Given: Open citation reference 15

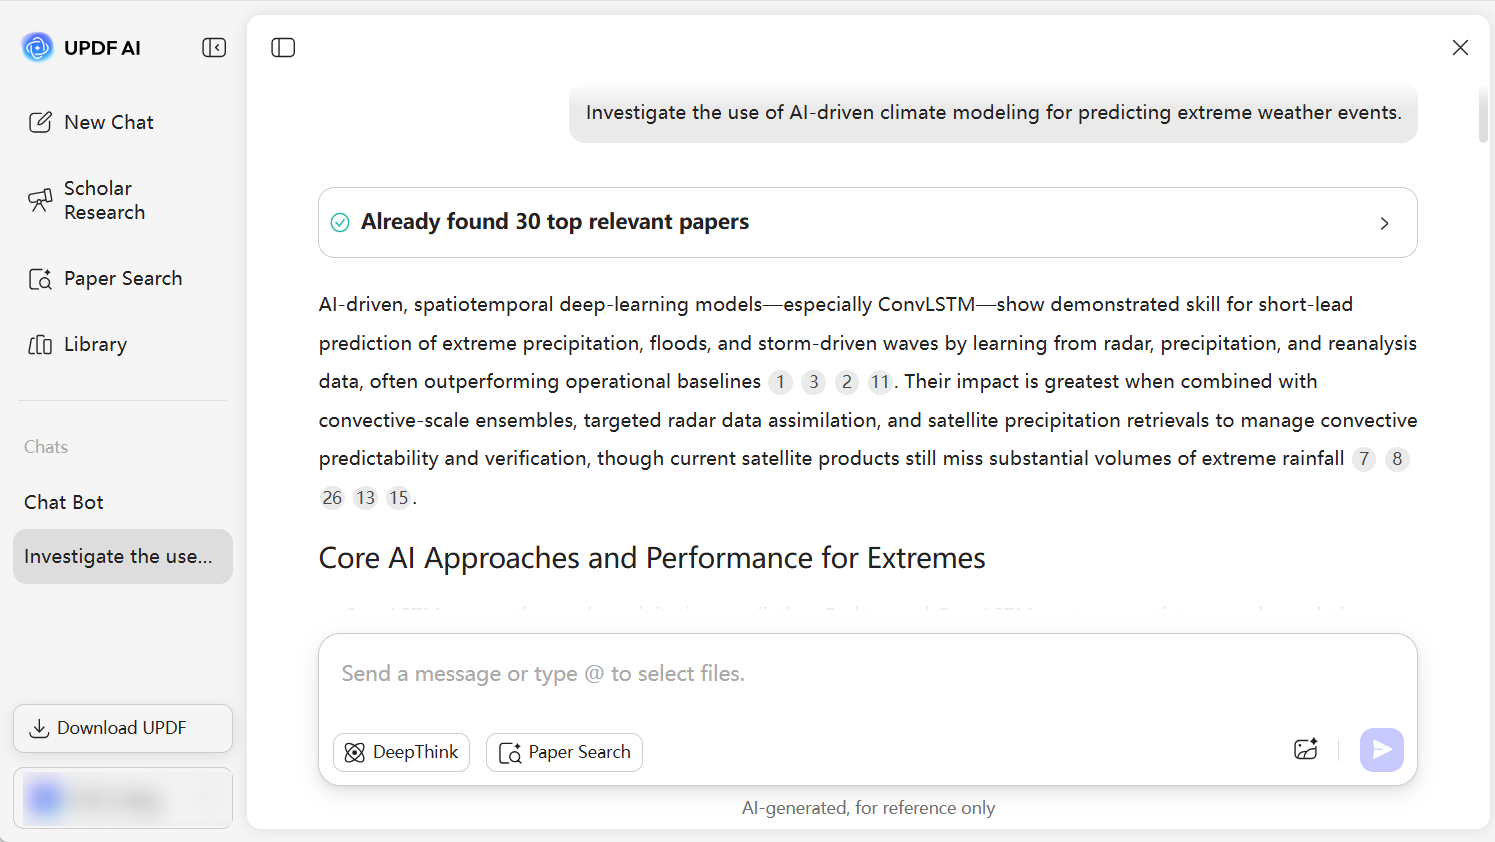Looking at the screenshot, I should (398, 498).
